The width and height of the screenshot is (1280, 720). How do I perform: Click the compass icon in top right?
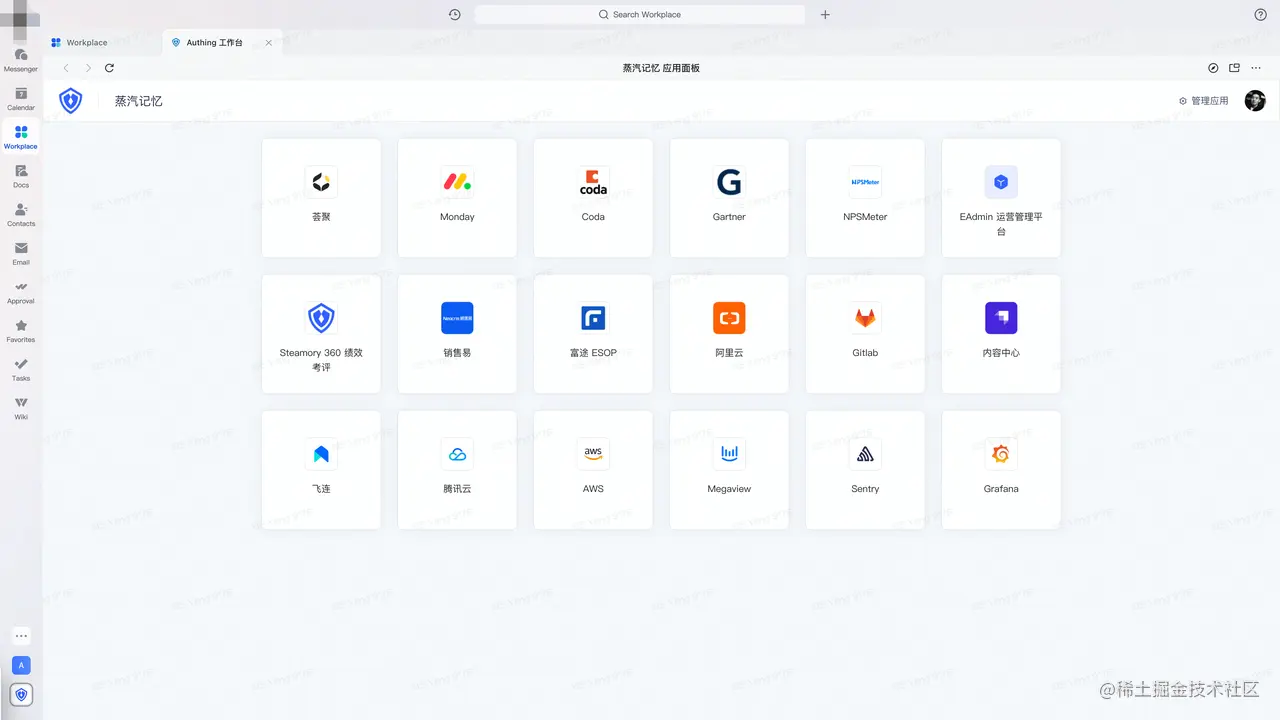point(1213,68)
